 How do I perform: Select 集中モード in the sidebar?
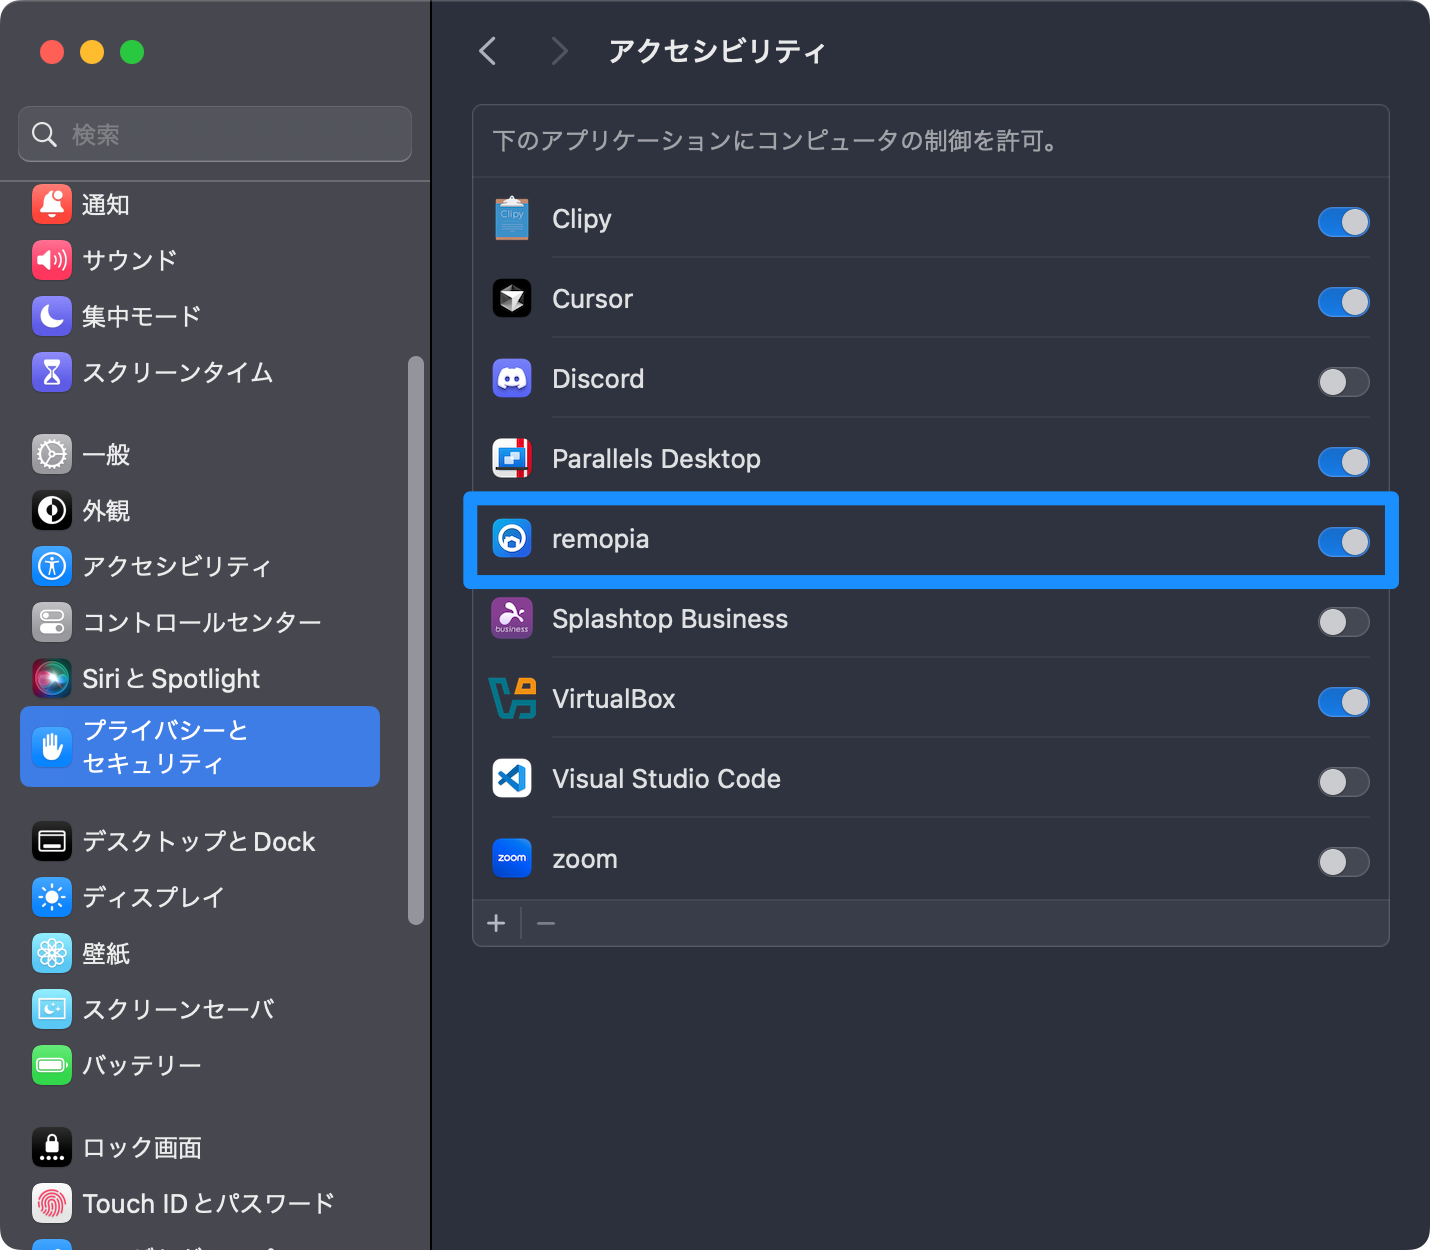pos(200,316)
